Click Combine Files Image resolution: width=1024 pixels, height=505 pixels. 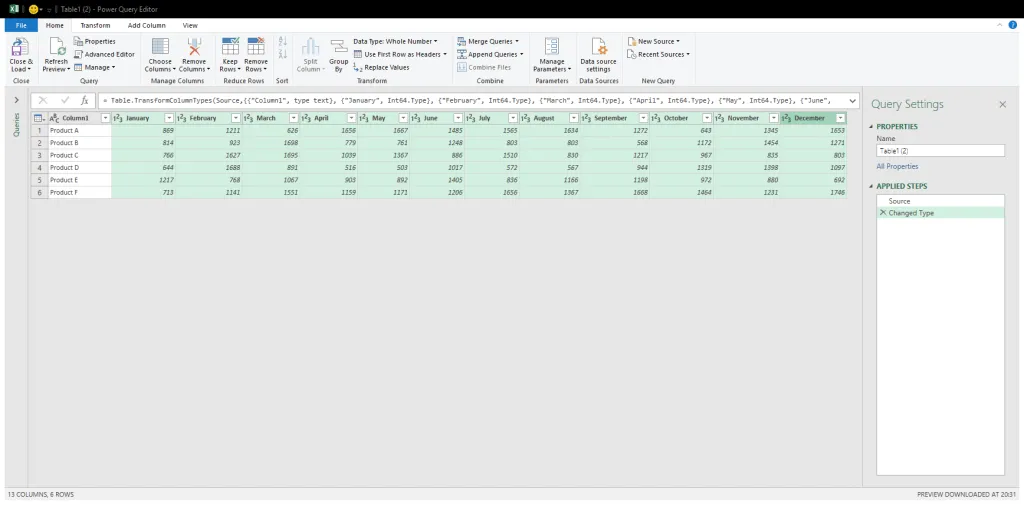pyautogui.click(x=484, y=67)
